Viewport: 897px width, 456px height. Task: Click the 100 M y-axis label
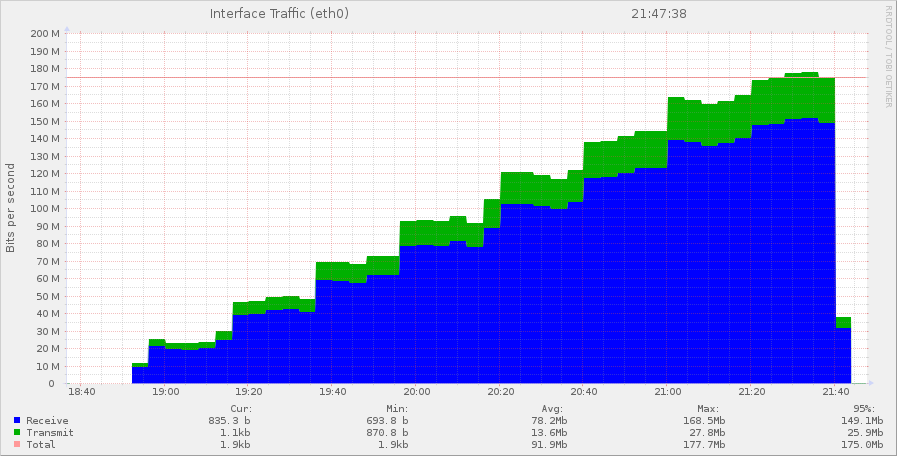pos(45,209)
